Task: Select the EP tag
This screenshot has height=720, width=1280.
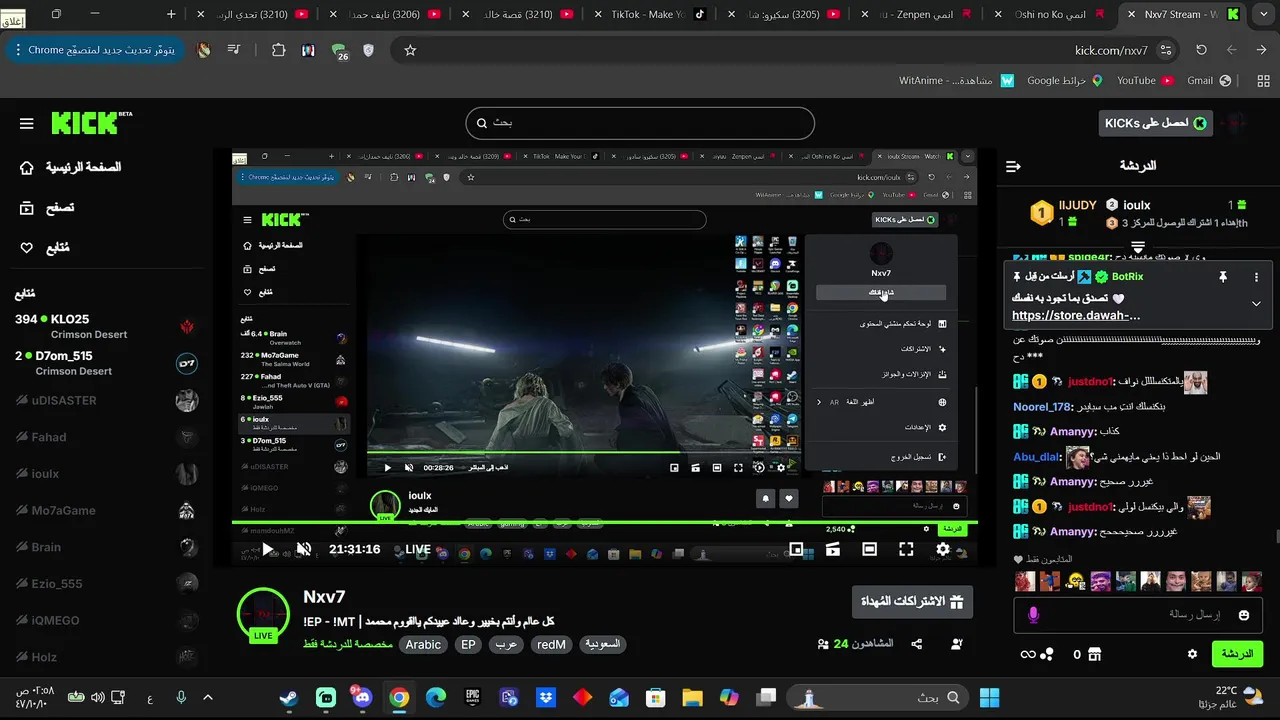Action: [468, 645]
